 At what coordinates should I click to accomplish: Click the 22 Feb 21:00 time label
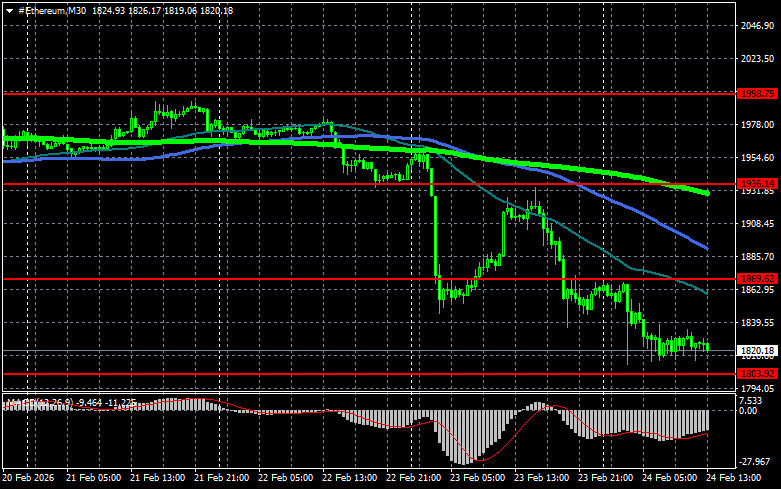413,478
